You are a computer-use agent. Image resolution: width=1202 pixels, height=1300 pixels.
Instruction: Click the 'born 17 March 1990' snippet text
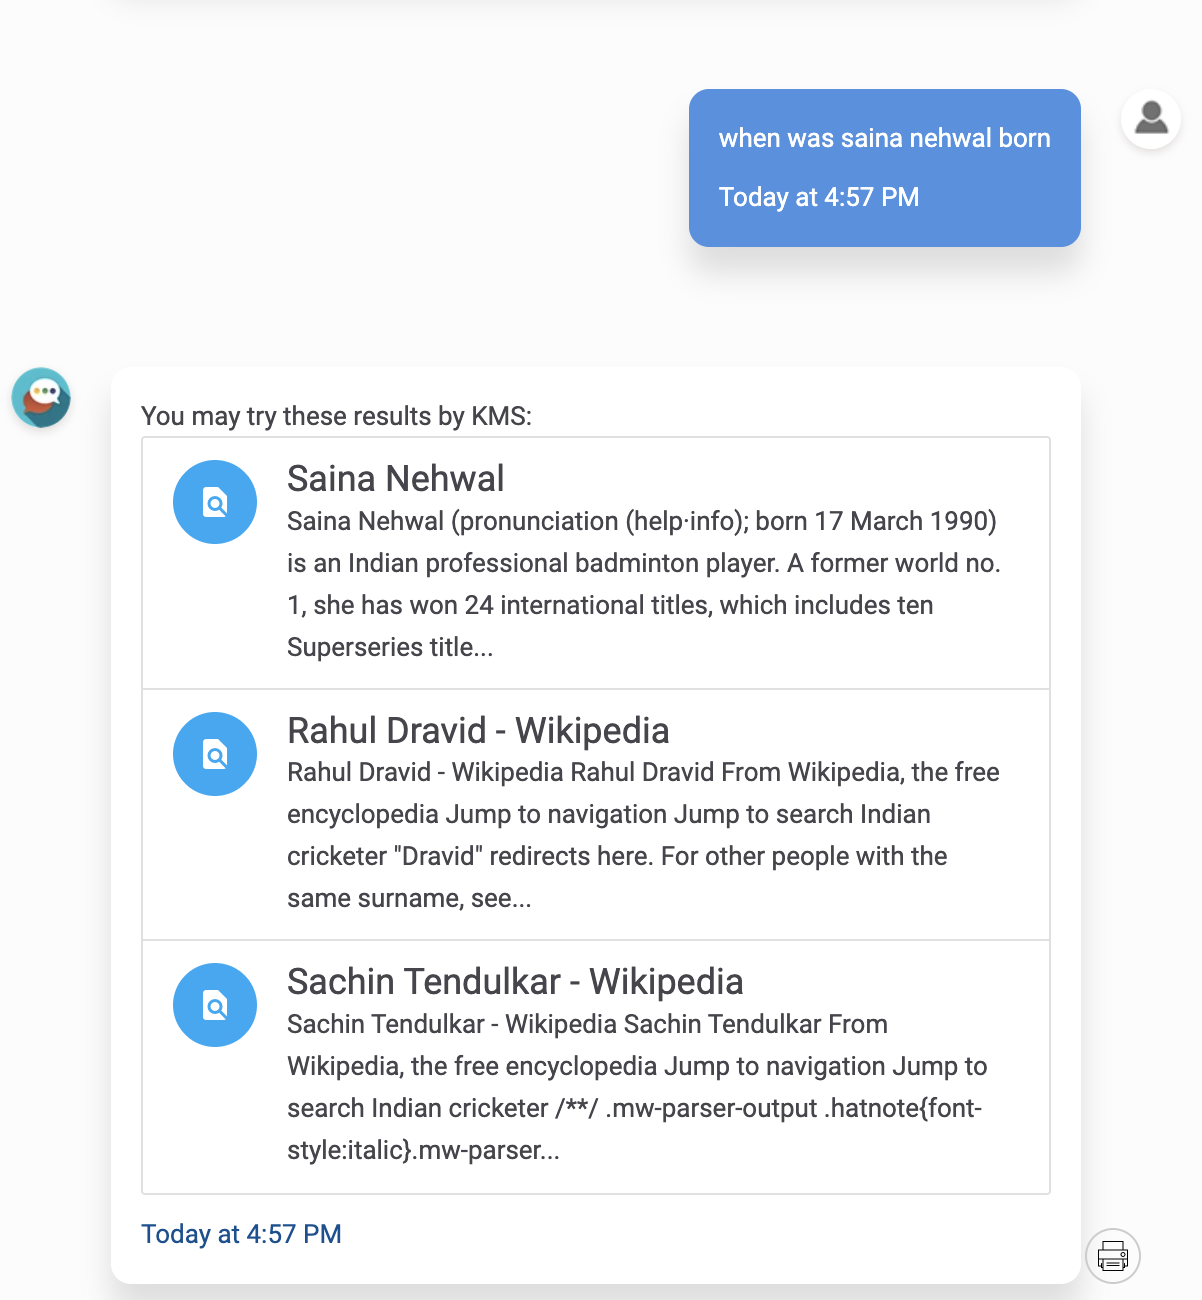click(x=875, y=521)
